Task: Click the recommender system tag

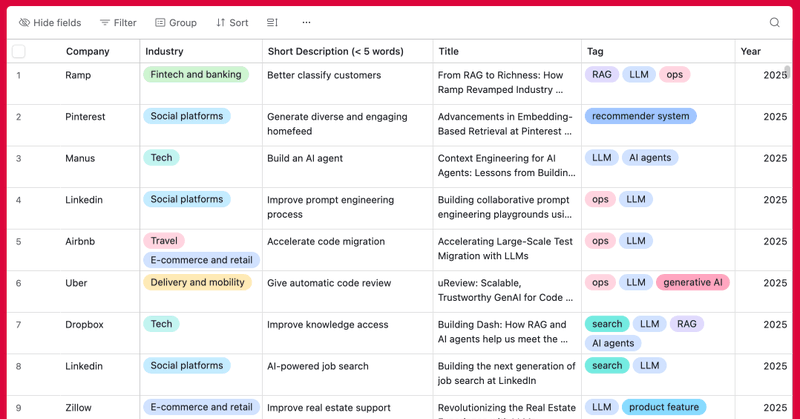Action: (x=640, y=116)
